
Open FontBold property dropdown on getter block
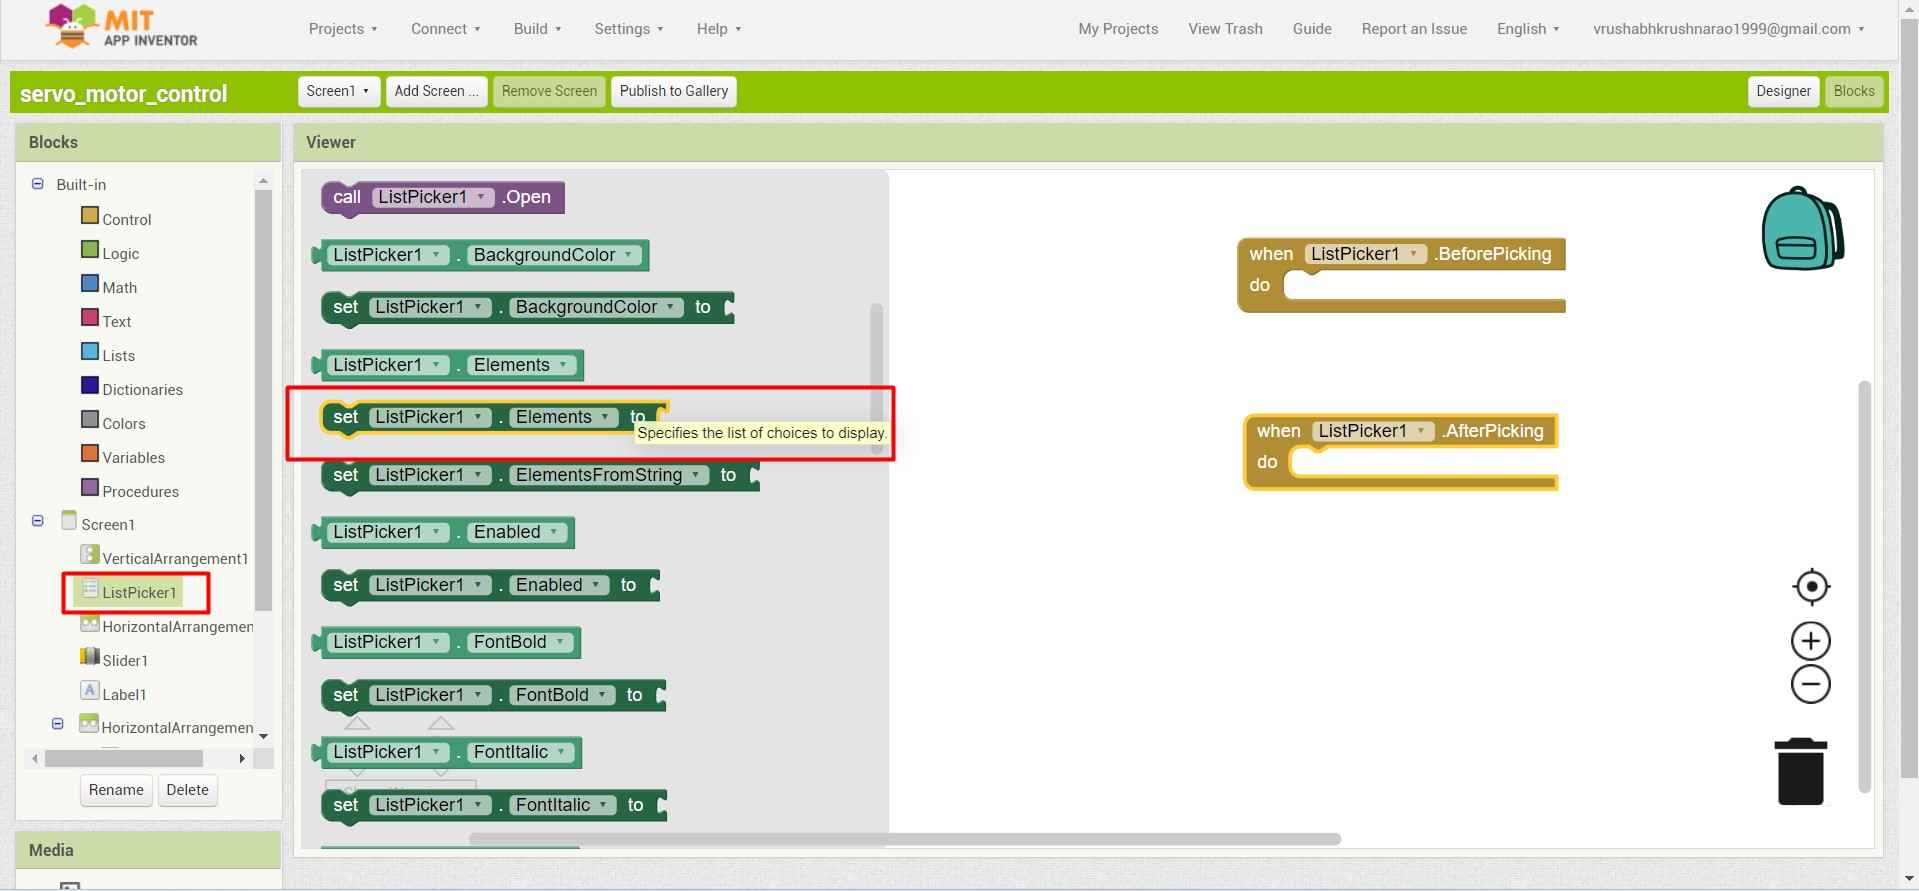(x=519, y=642)
